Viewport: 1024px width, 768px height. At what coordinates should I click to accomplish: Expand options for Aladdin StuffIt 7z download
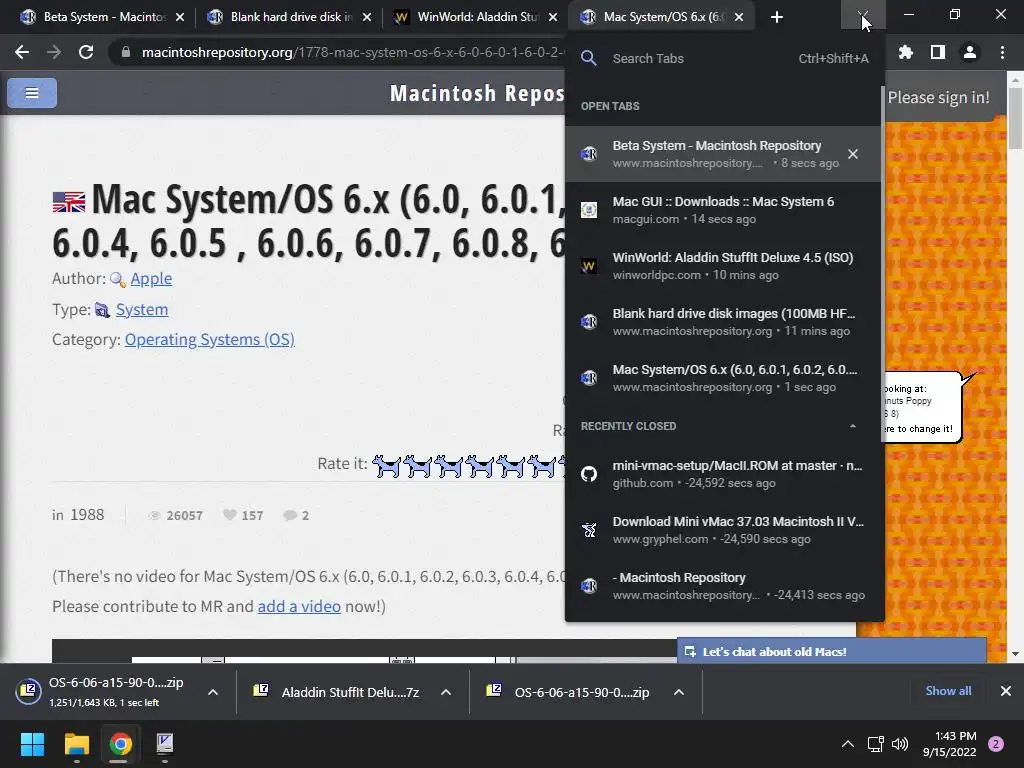446,692
